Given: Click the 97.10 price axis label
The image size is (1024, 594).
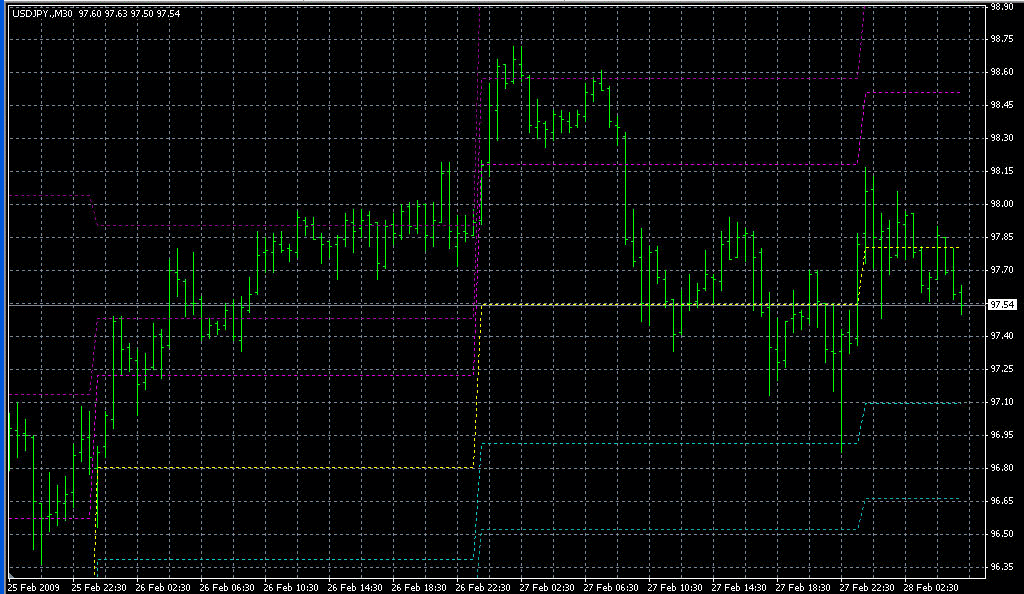Looking at the screenshot, I should (x=1000, y=402).
